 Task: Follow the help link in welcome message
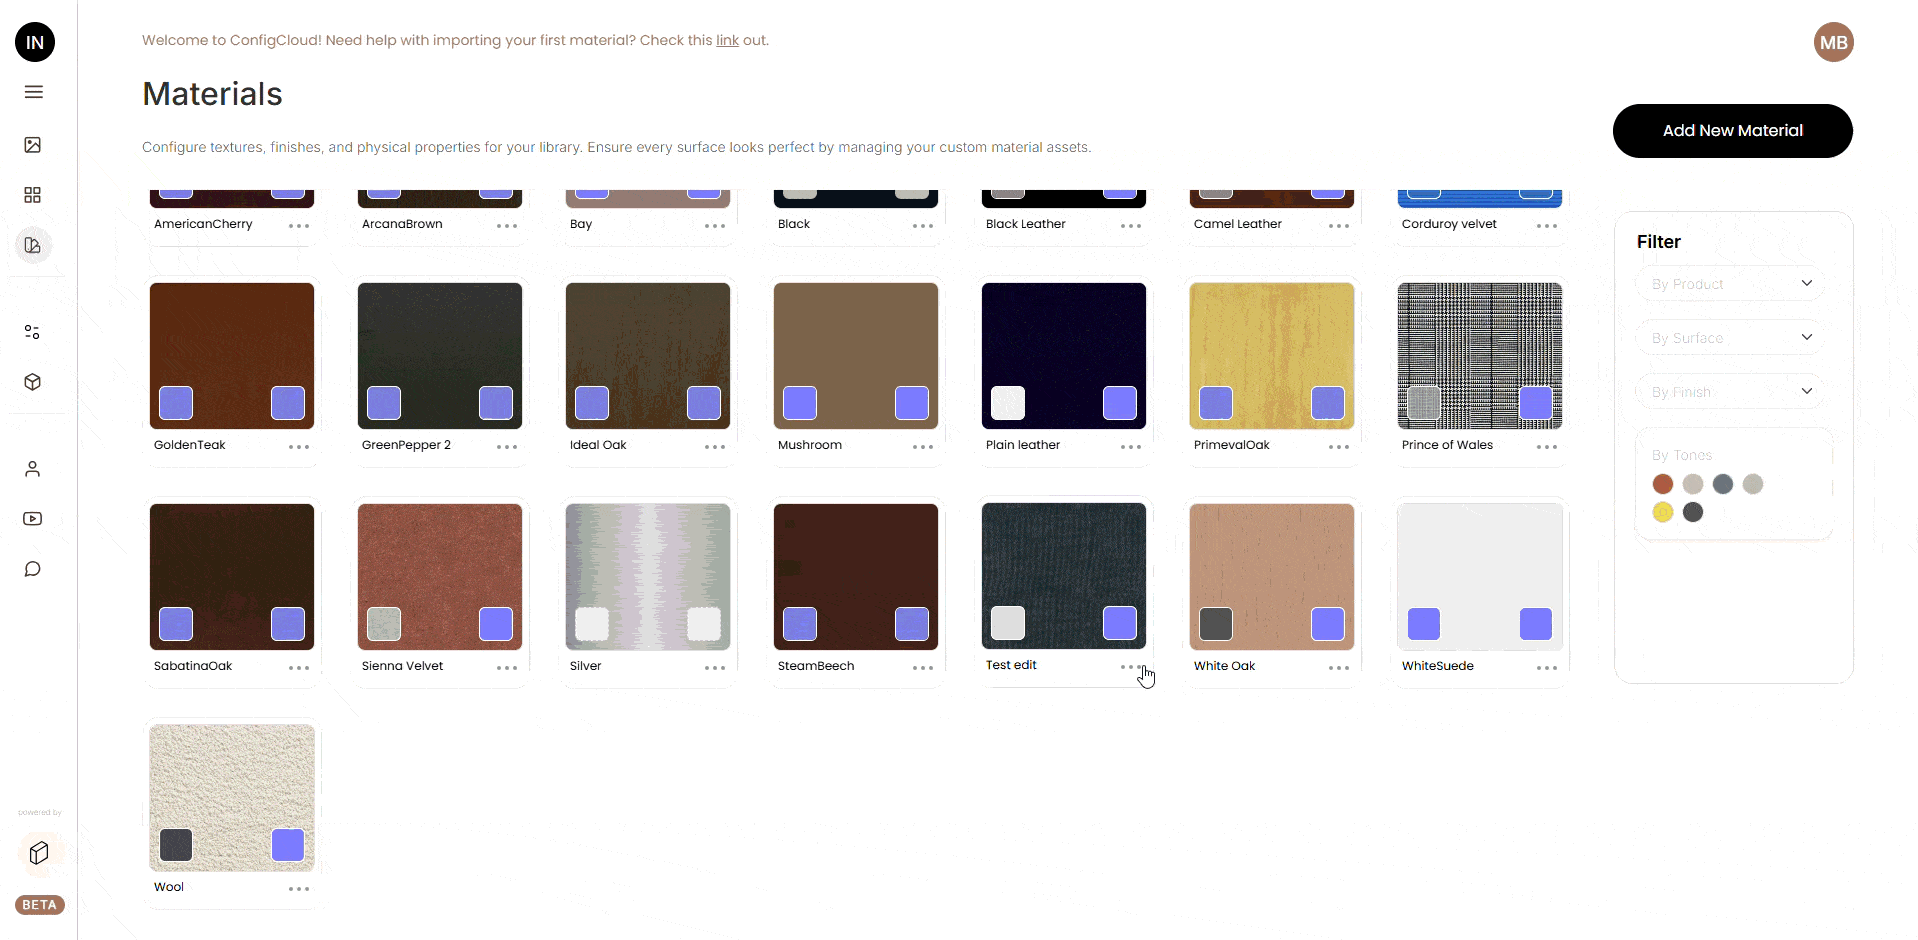[x=727, y=40]
